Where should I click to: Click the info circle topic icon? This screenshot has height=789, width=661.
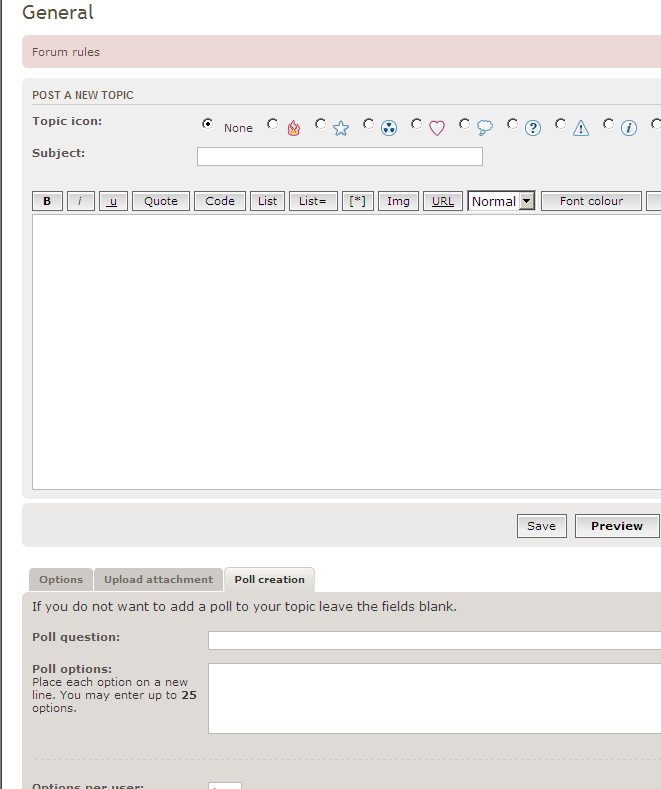(x=629, y=128)
